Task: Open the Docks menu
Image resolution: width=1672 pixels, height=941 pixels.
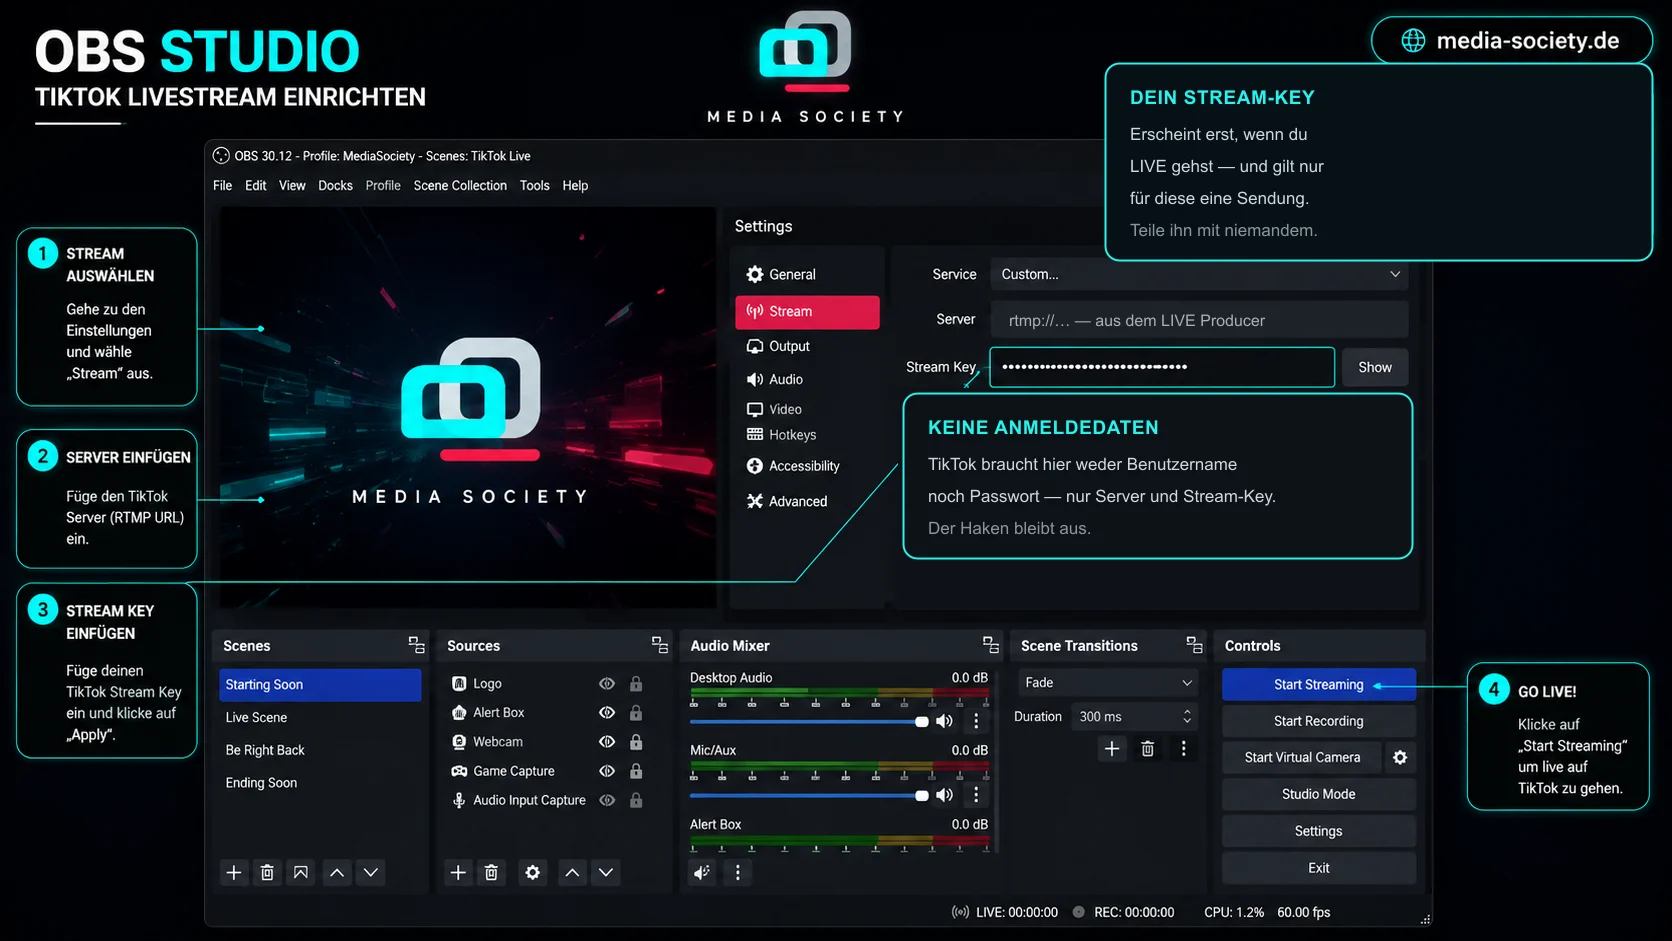Action: (x=335, y=185)
